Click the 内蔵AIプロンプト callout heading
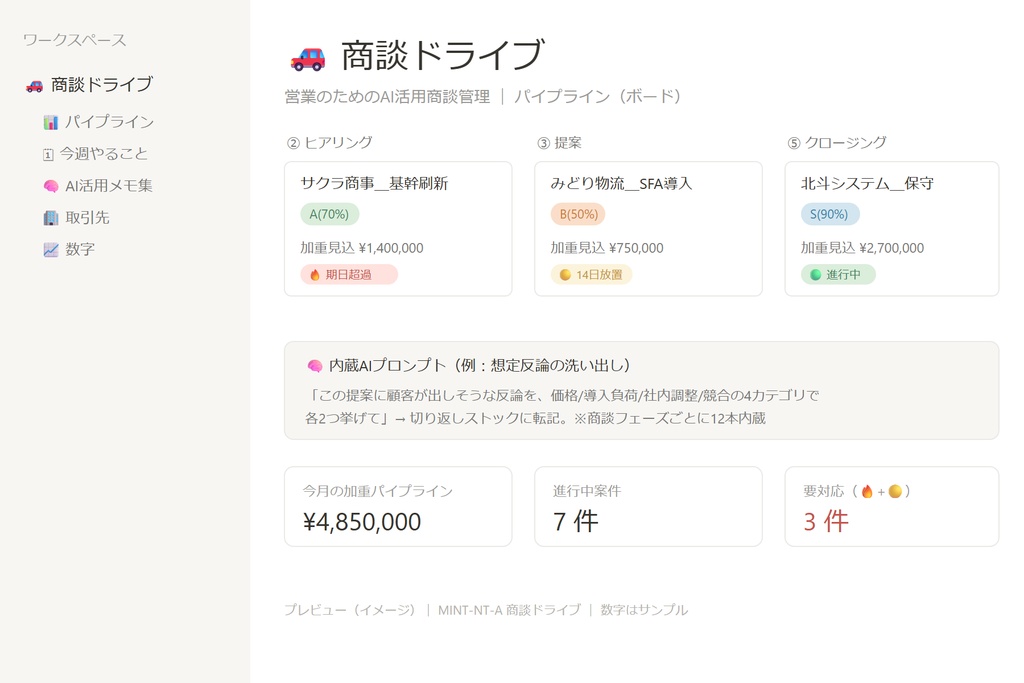Viewport: 1024px width, 683px height. click(x=479, y=366)
